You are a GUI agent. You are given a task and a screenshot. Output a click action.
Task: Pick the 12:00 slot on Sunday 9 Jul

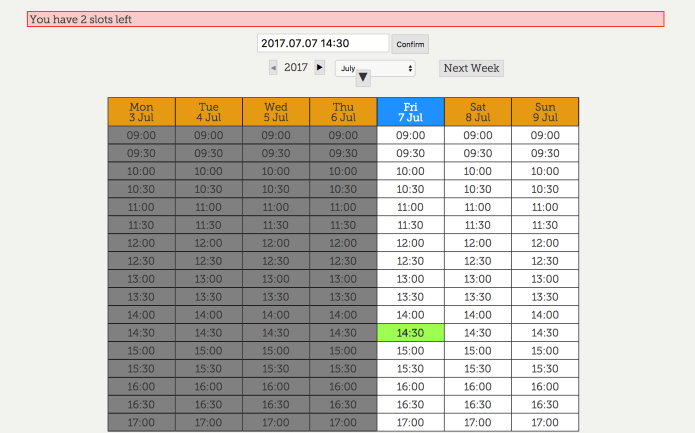coord(545,243)
